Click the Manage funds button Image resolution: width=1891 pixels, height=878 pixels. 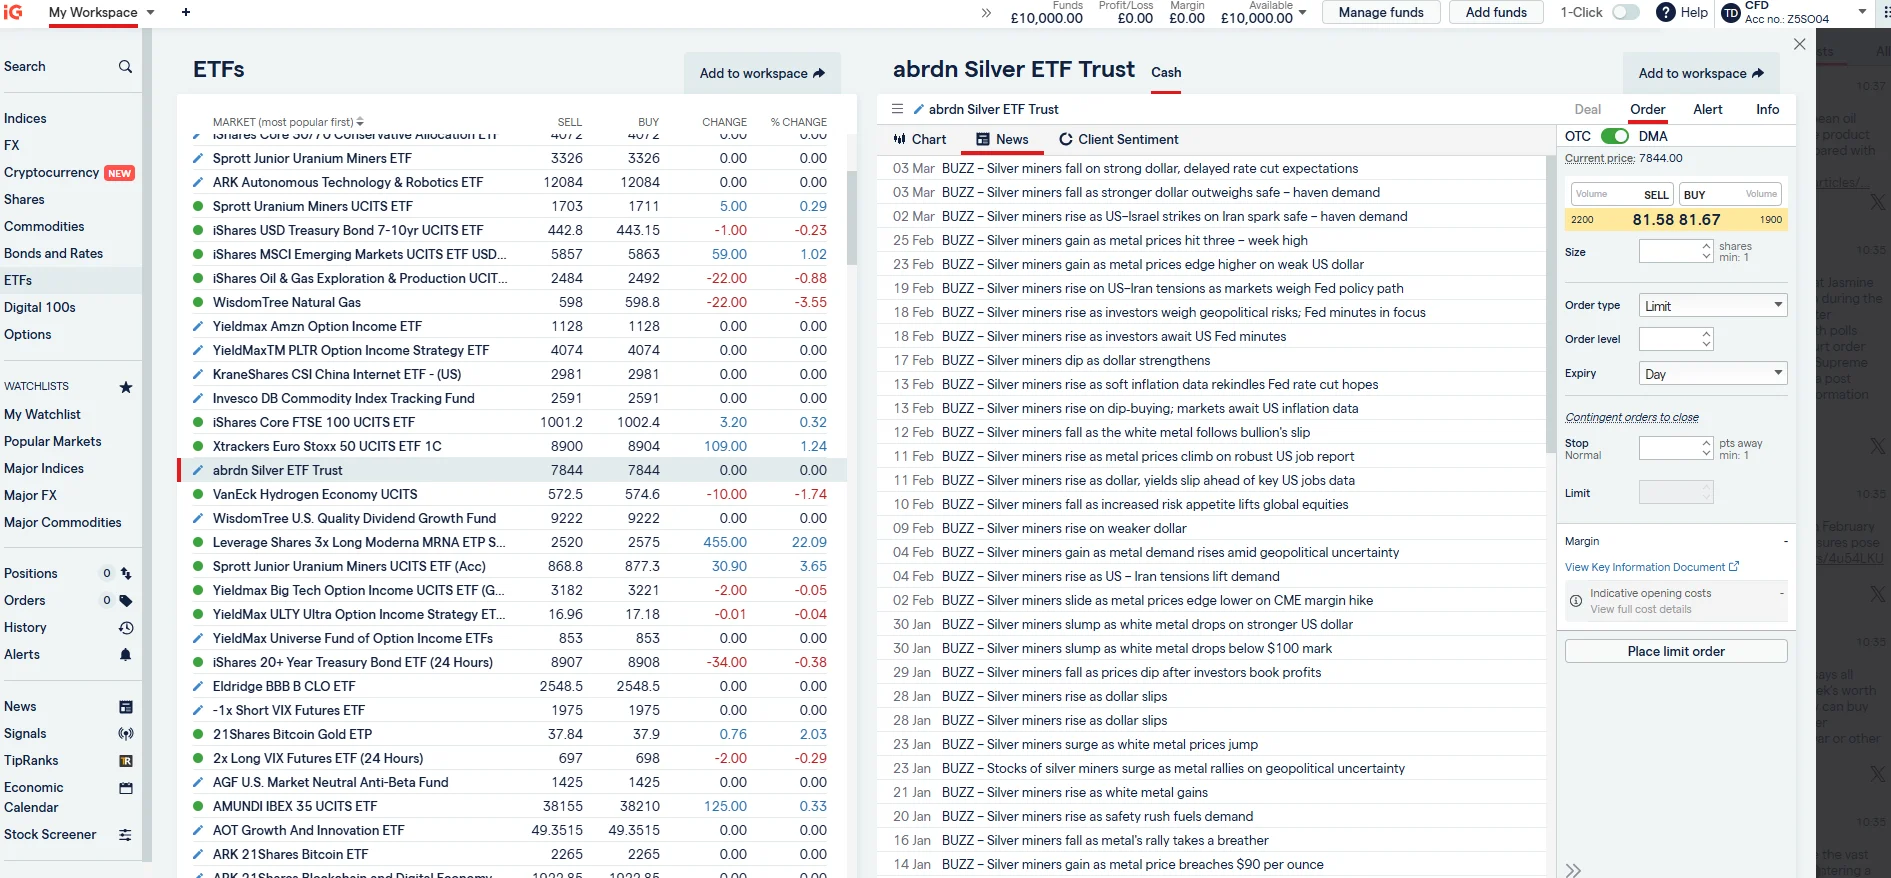pyautogui.click(x=1381, y=12)
